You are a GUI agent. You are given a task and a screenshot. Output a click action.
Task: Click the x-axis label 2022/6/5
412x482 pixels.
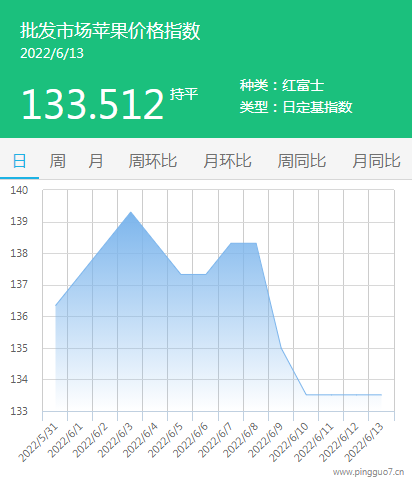point(165,440)
